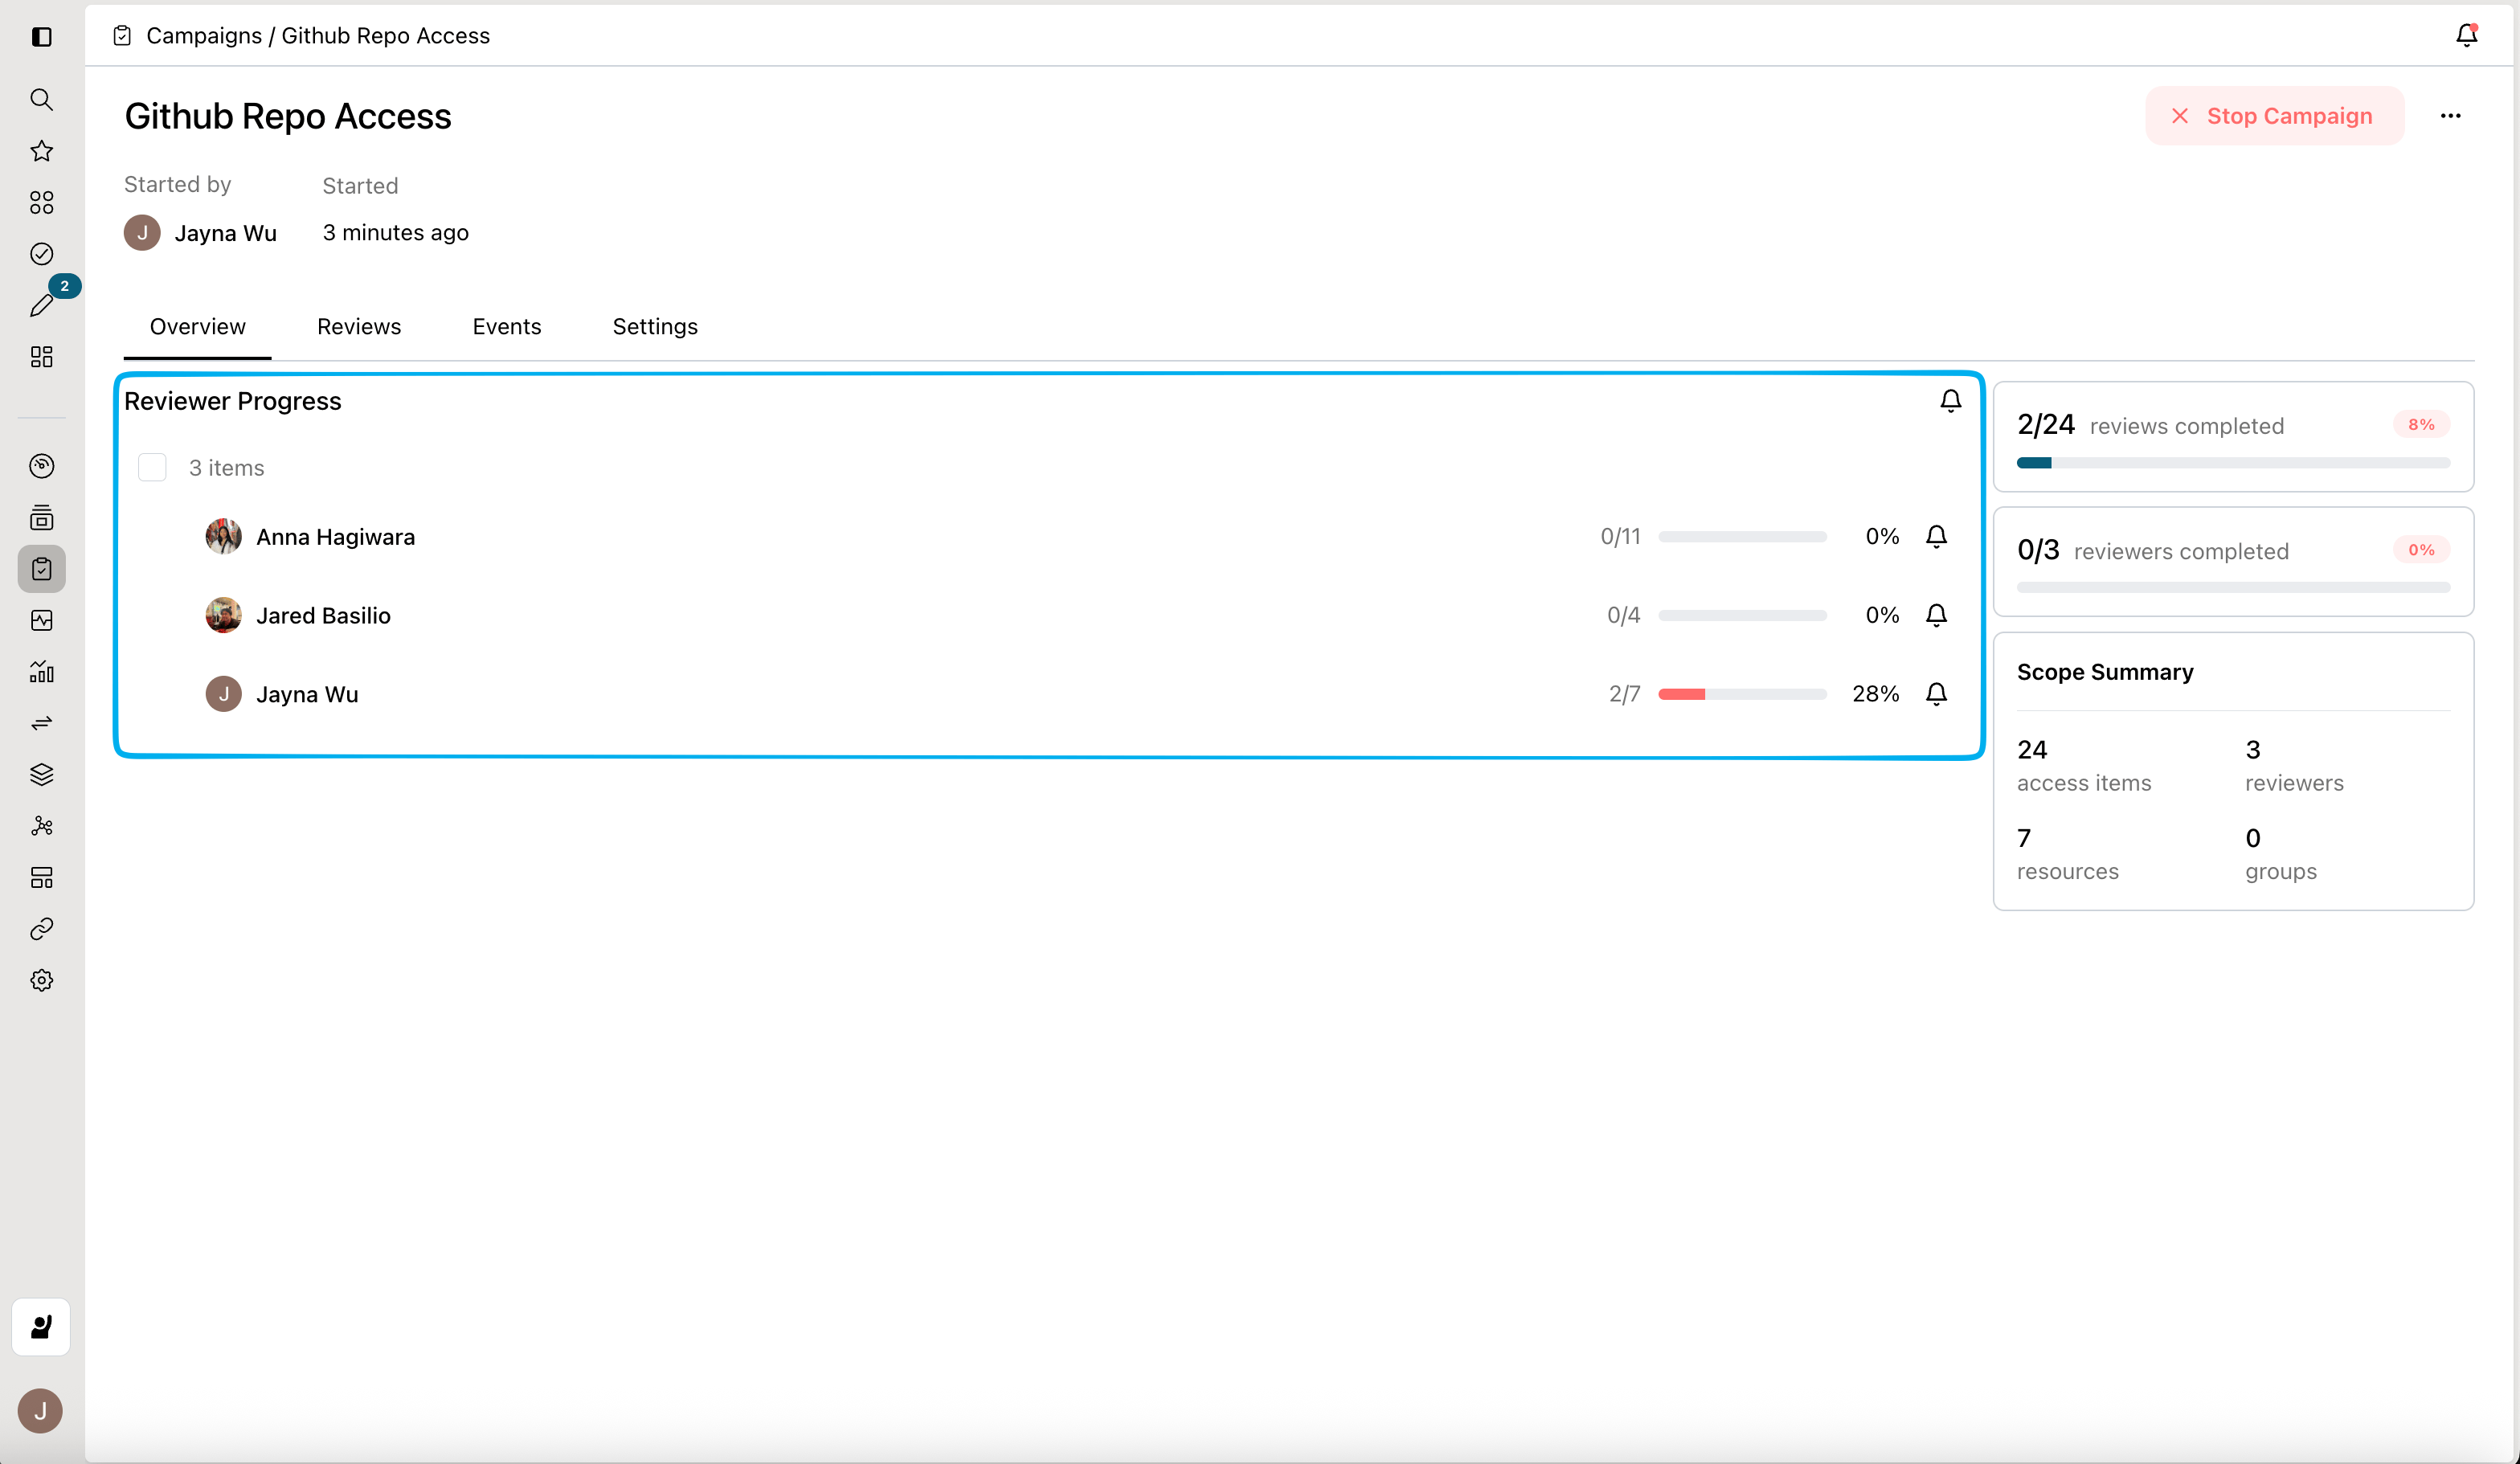Toggle the sidebar panel icon
The height and width of the screenshot is (1464, 2520).
41,37
